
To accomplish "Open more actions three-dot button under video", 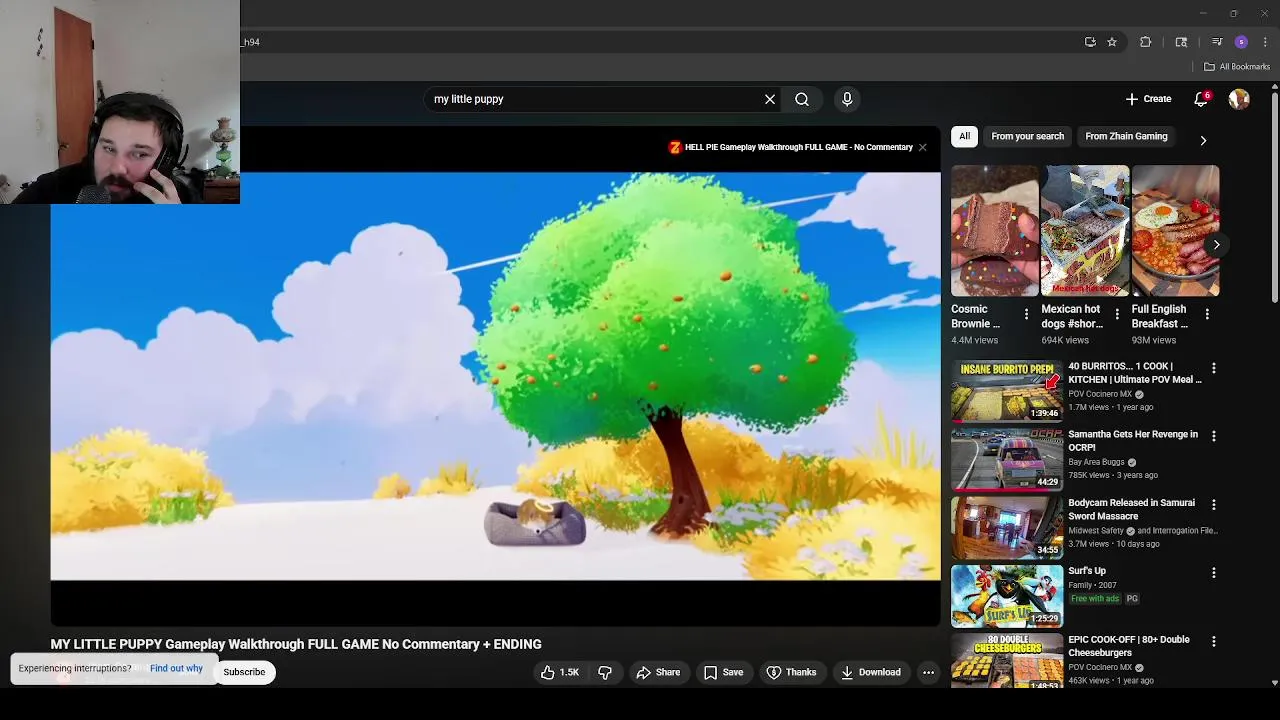I will [928, 672].
